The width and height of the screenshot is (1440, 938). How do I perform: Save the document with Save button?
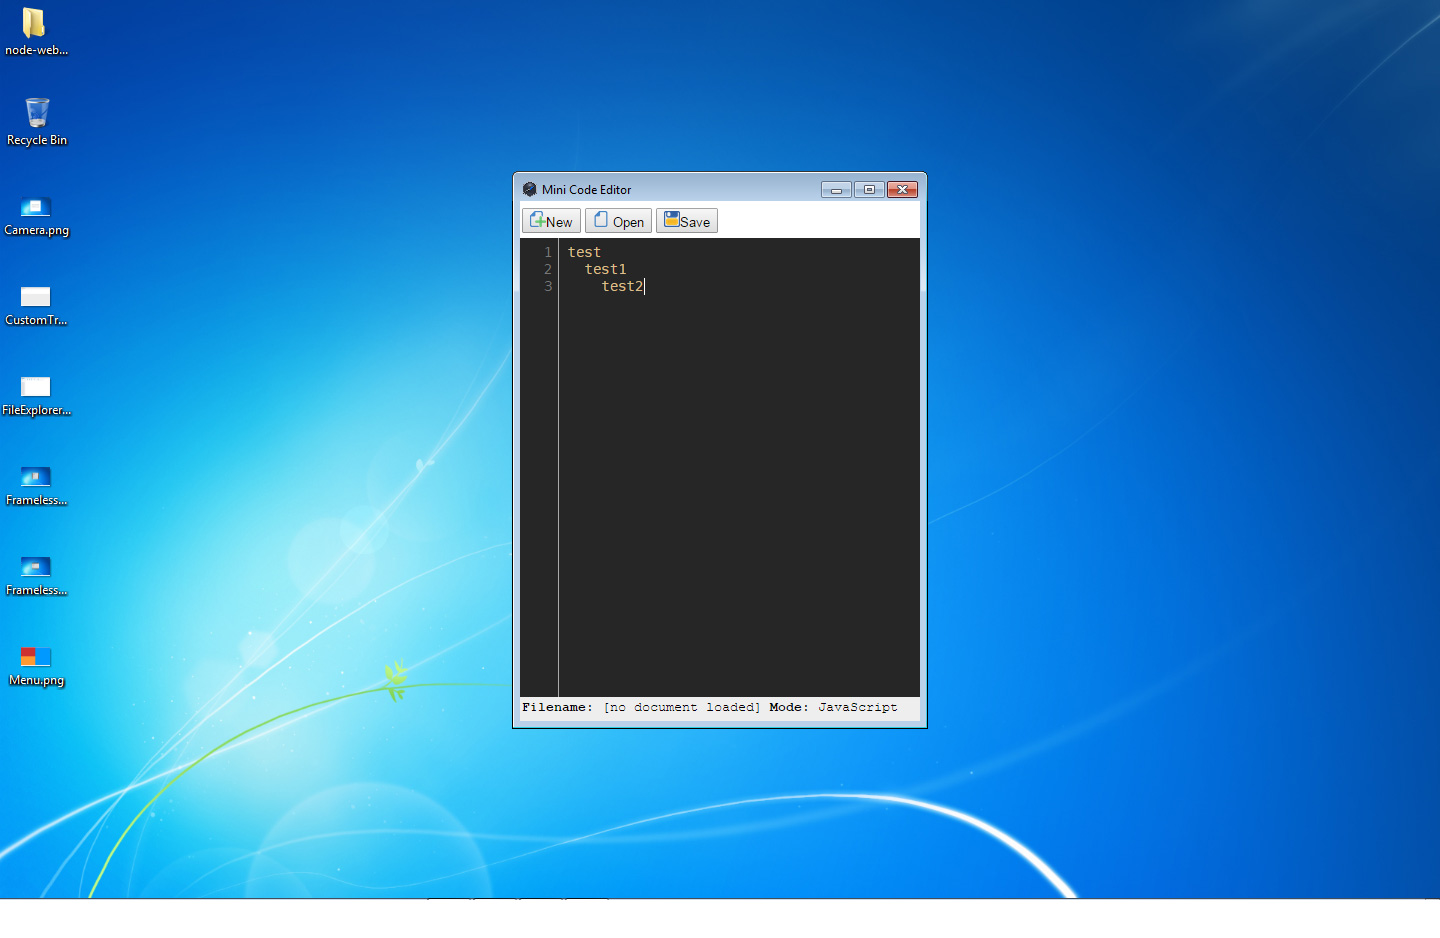(x=687, y=221)
